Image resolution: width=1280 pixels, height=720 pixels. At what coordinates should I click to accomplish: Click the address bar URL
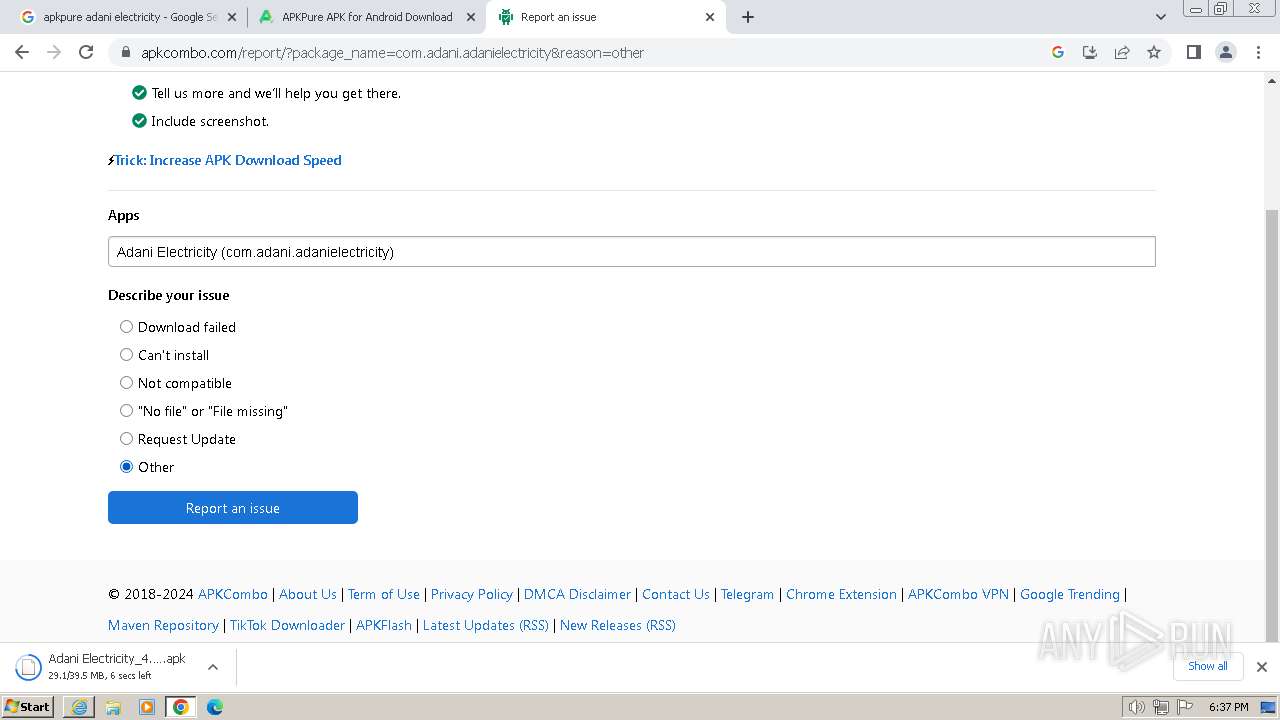point(392,52)
